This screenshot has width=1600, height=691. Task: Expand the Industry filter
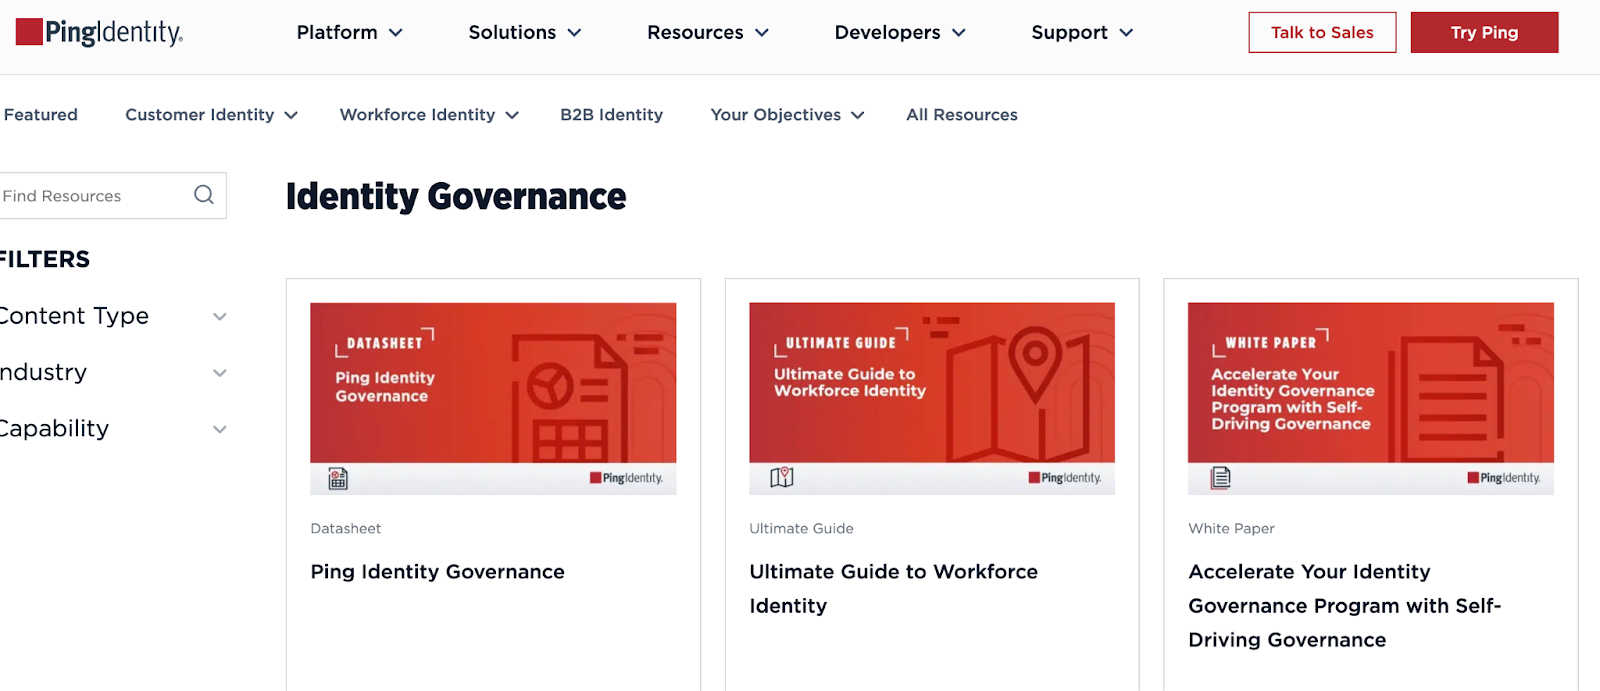[x=113, y=372]
